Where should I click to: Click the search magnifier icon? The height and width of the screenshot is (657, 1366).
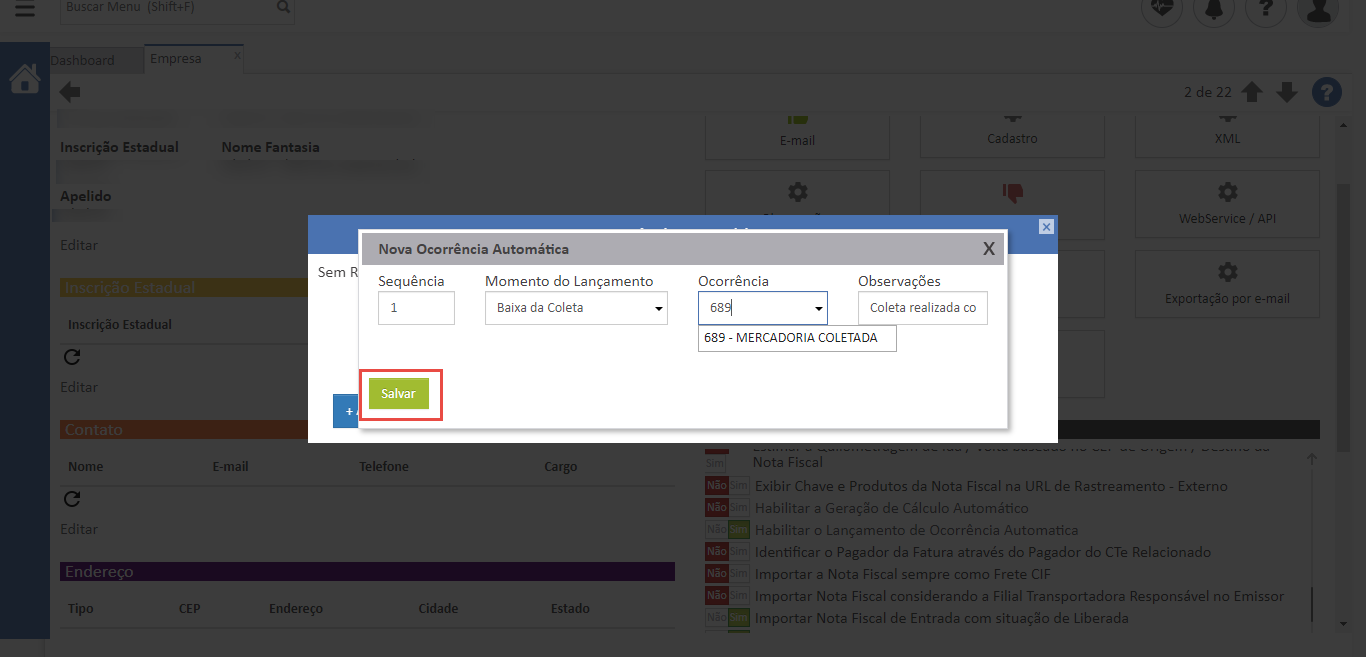[284, 8]
